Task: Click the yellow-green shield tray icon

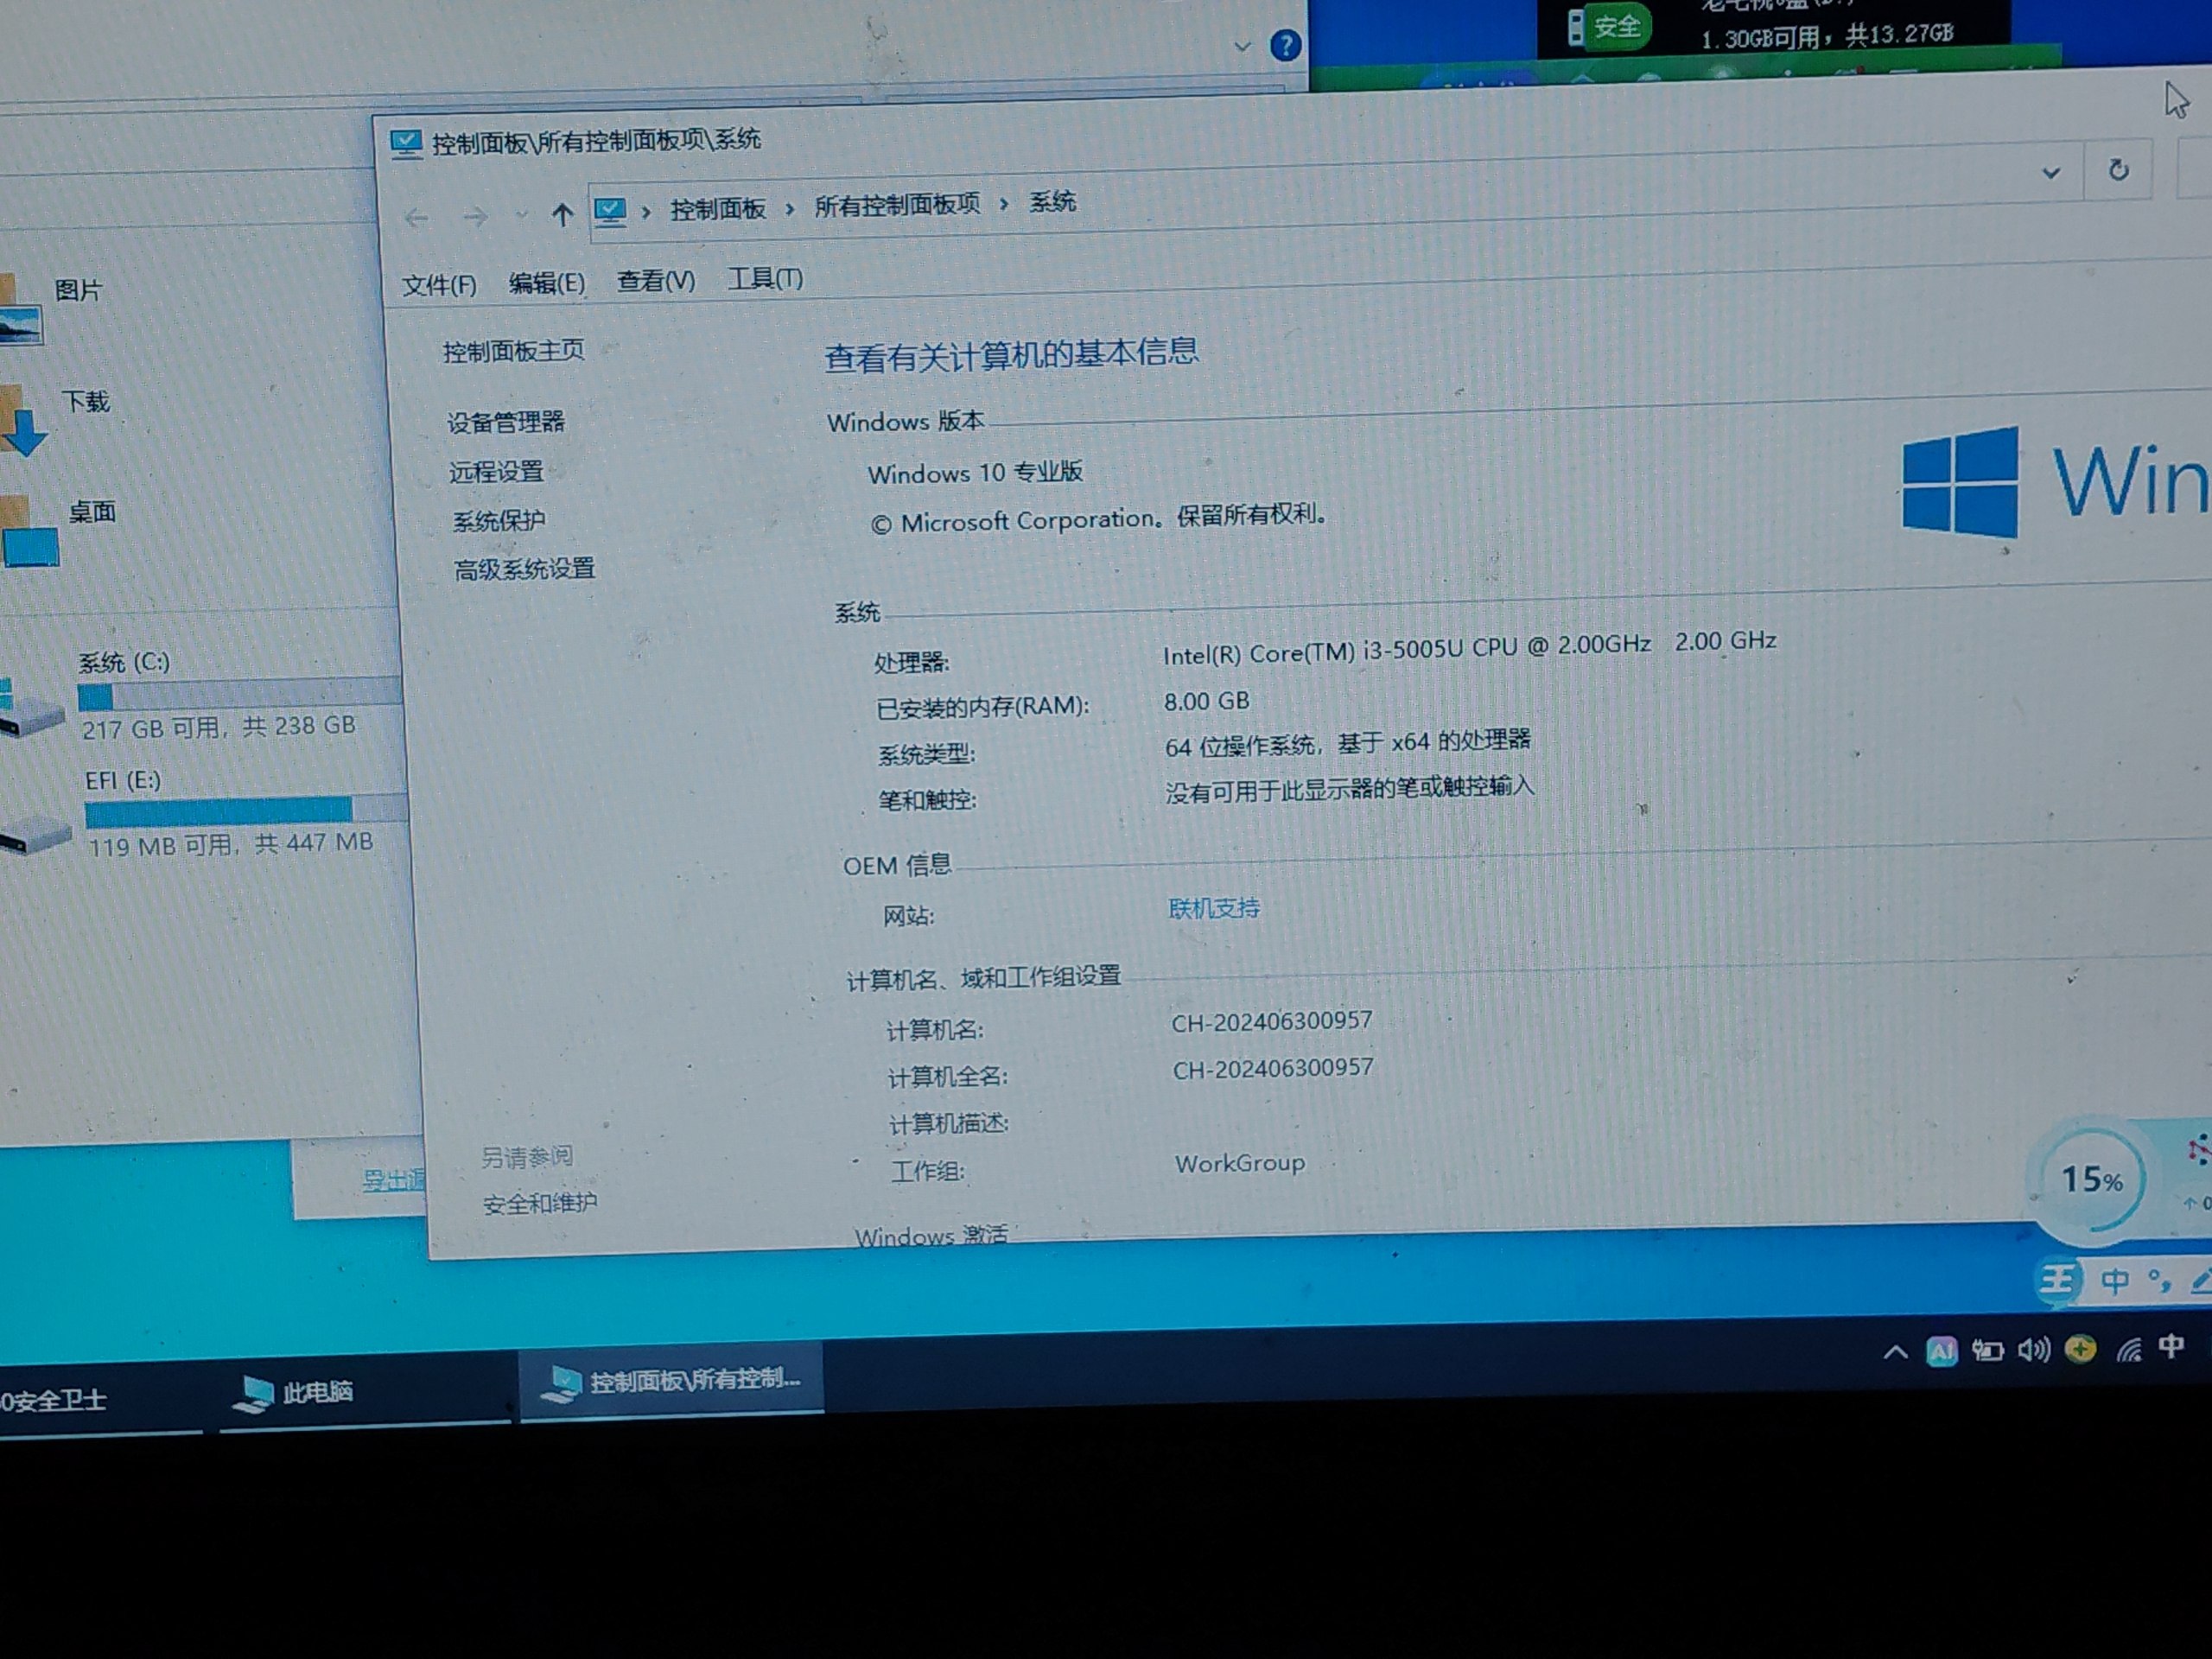Action: [2080, 1349]
